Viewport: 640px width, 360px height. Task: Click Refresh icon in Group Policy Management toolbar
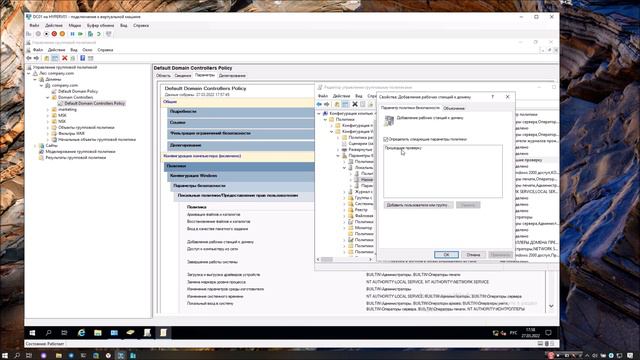pyautogui.click(x=73, y=58)
